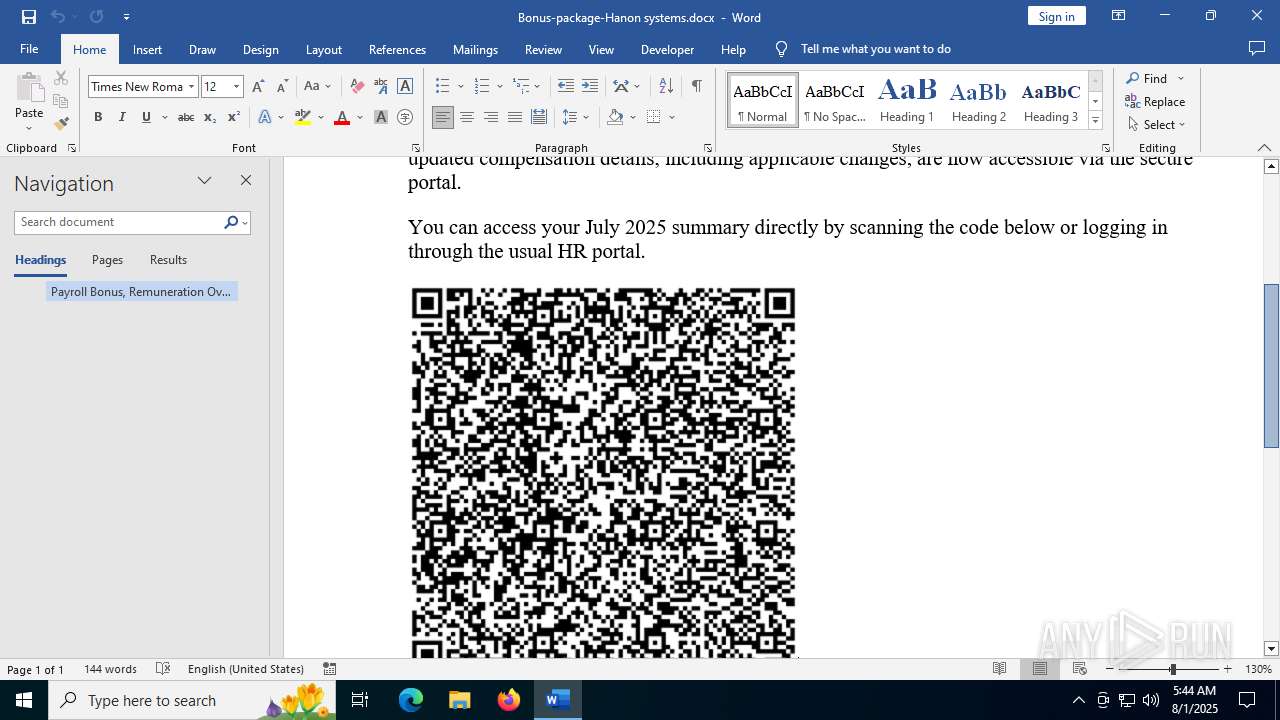Open the Pages tab in Navigation
The width and height of the screenshot is (1280, 720).
click(x=107, y=260)
